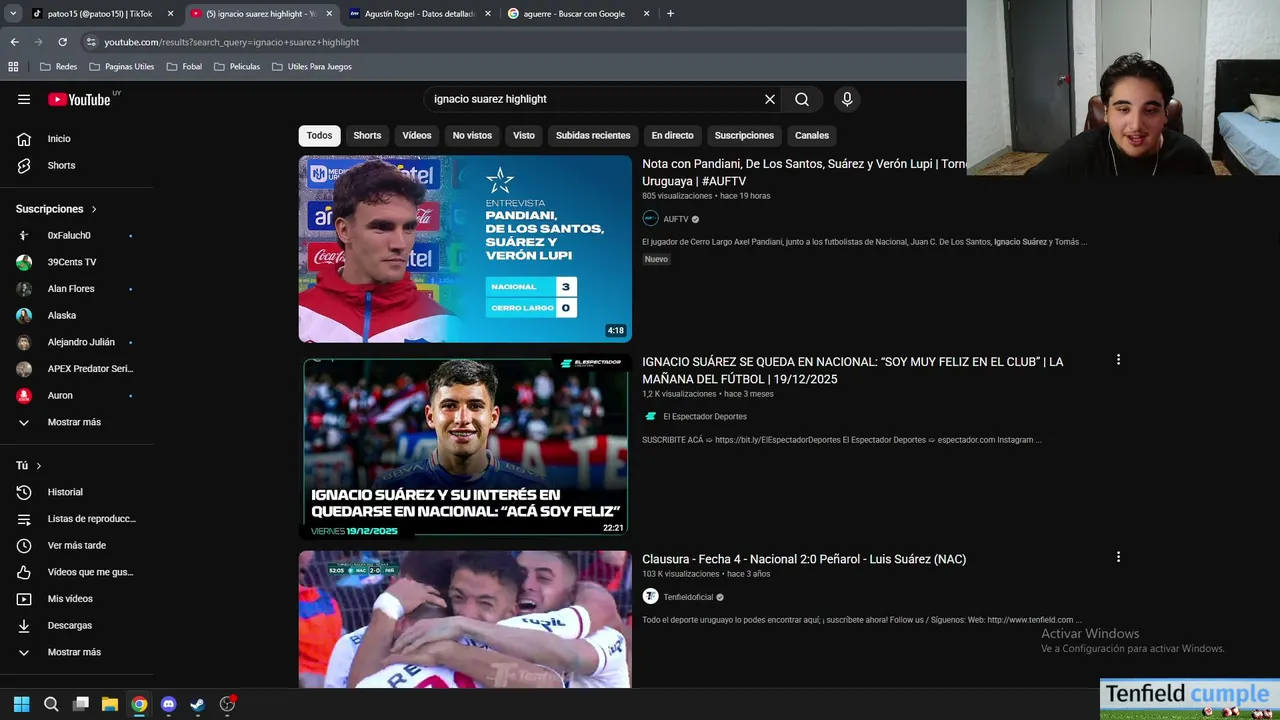Click the YouTube logo
This screenshot has height=720, width=1280.
(79, 99)
